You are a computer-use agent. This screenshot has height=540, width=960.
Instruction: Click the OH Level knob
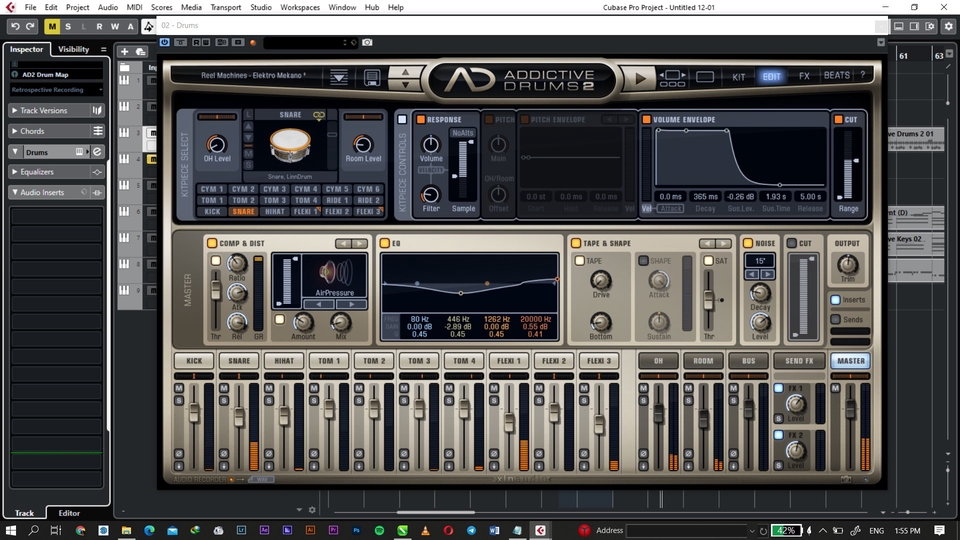point(216,144)
